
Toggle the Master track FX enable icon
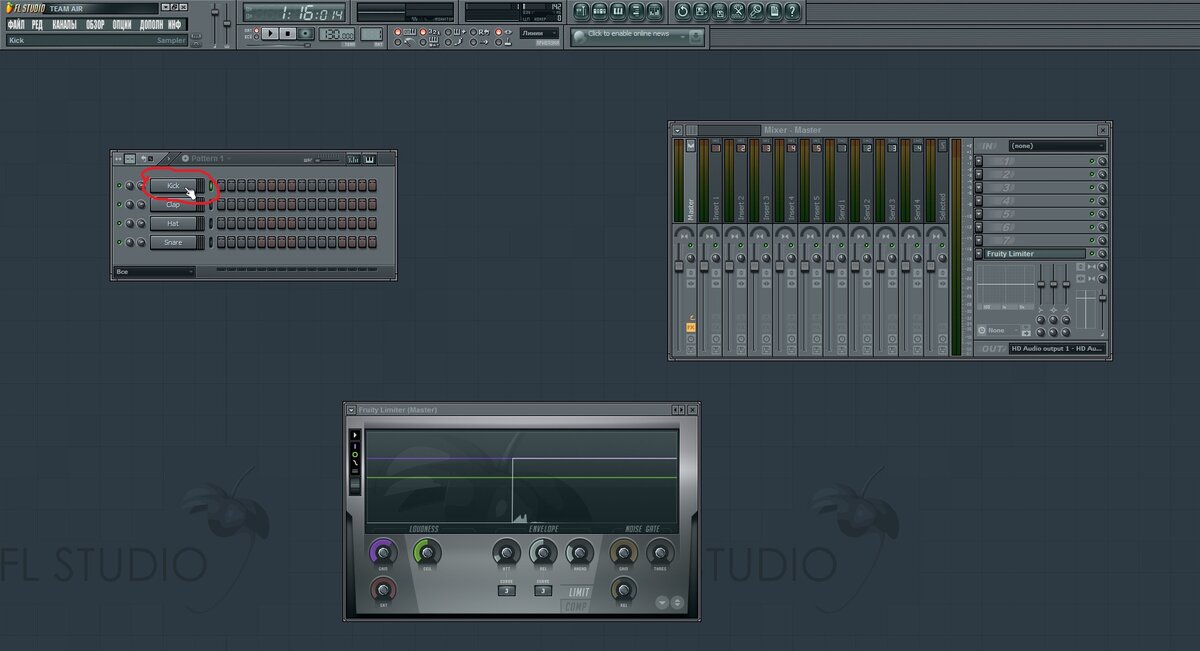691,327
